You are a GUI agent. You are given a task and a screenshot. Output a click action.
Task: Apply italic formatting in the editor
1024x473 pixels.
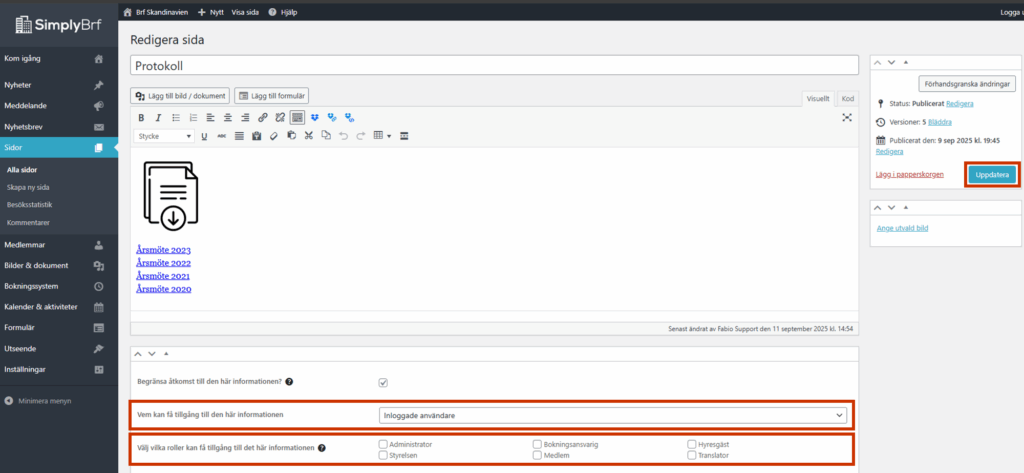click(158, 118)
